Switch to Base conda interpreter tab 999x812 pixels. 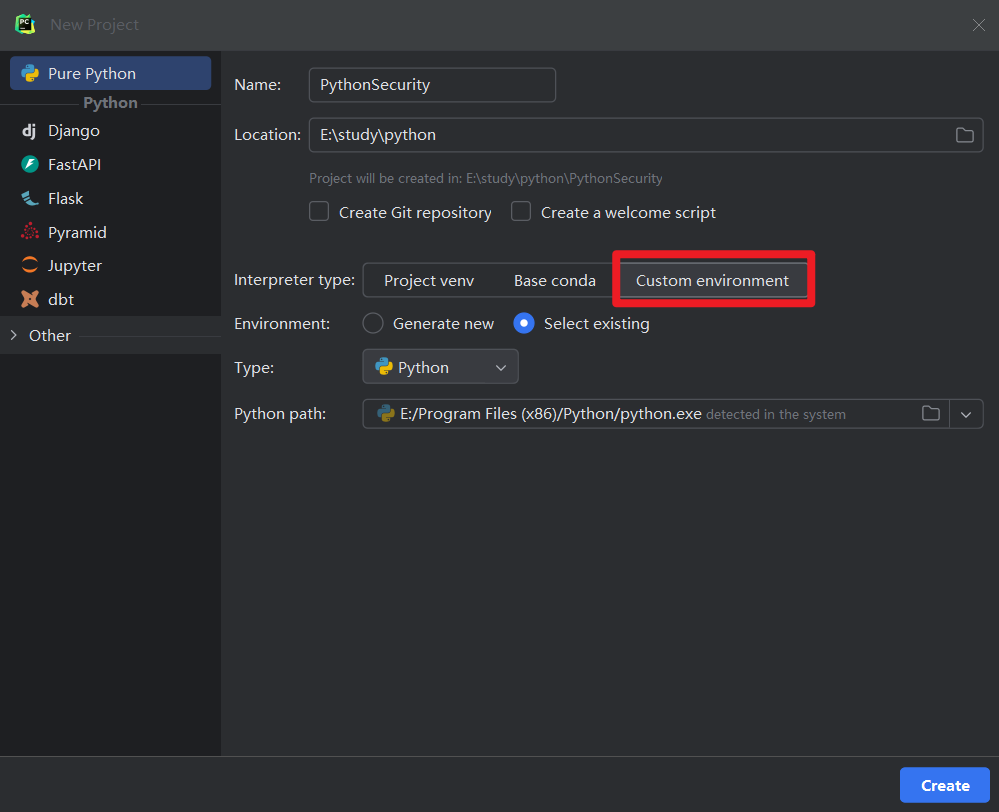tap(554, 281)
